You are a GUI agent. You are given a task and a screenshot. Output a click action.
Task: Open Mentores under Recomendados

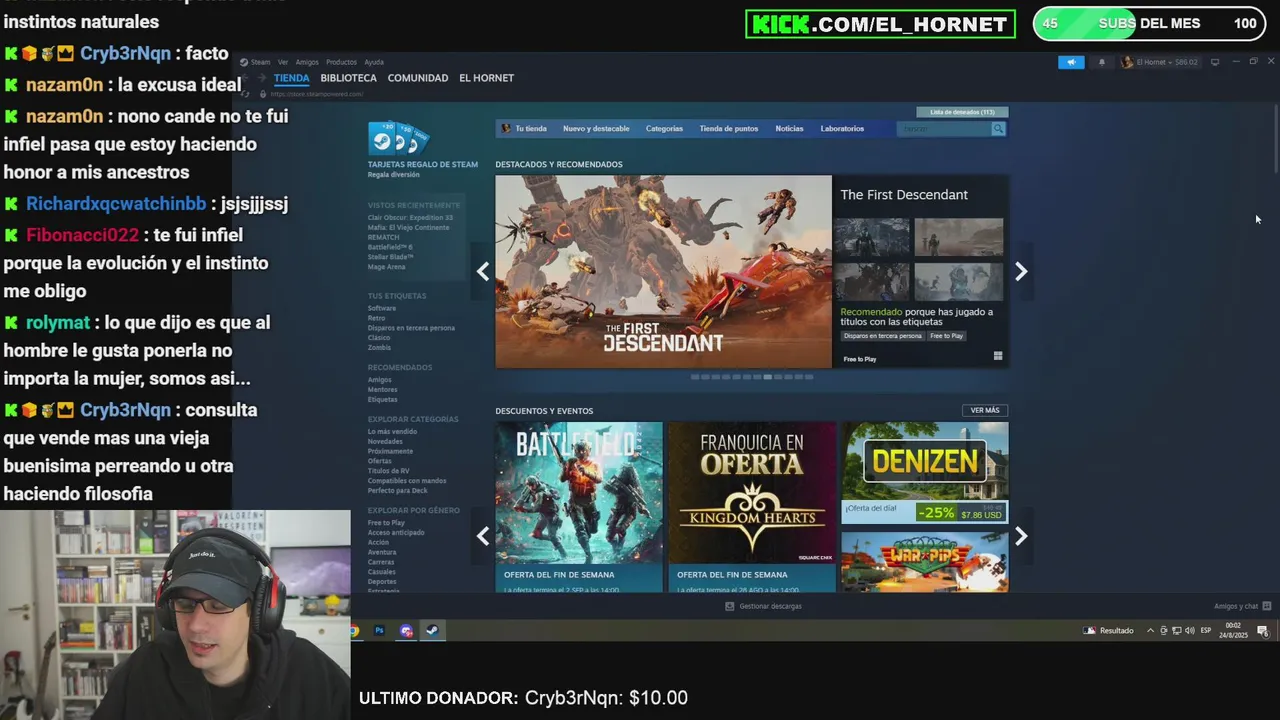382,390
